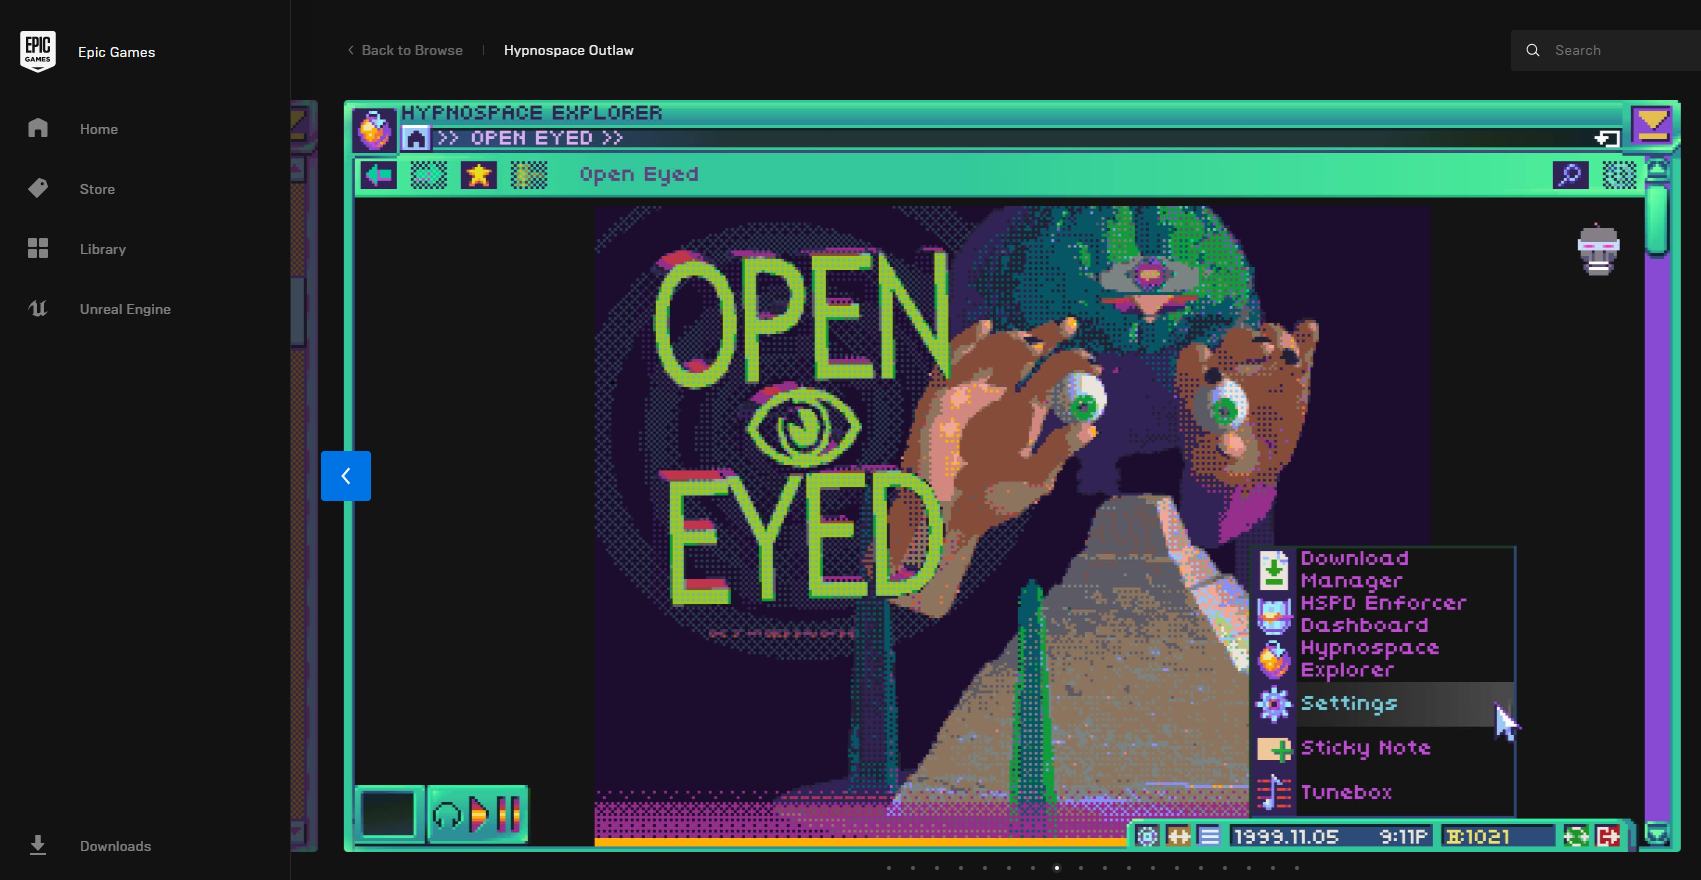Screen dimensions: 1701x880
Task: Click the greyed-out forward navigation button
Action: 429,176
